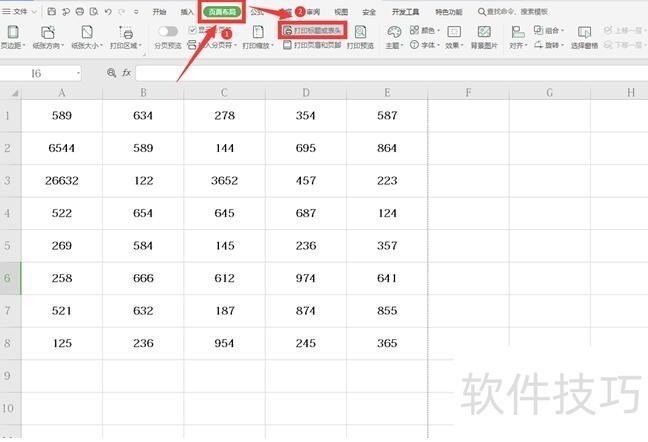
Task: Switch to the 特色功能 Special Features tab
Action: [x=449, y=12]
